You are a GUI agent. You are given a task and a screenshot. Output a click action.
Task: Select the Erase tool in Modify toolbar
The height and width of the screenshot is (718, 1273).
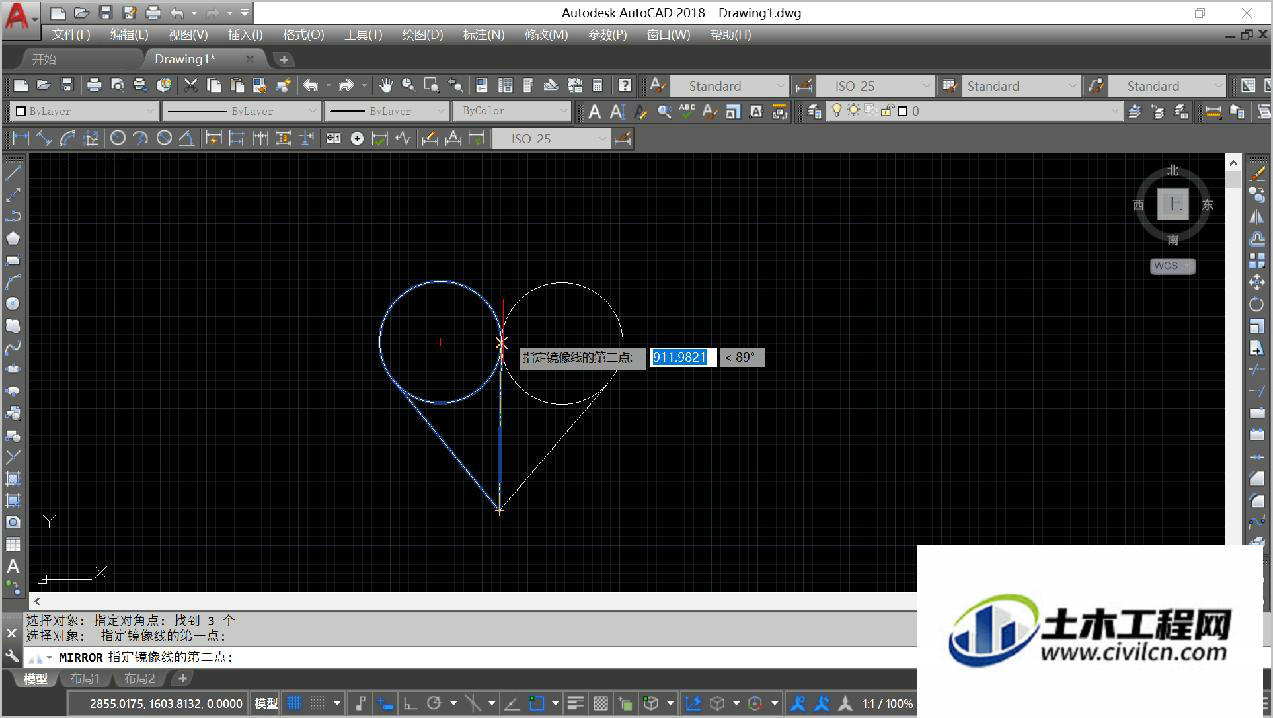(1257, 173)
